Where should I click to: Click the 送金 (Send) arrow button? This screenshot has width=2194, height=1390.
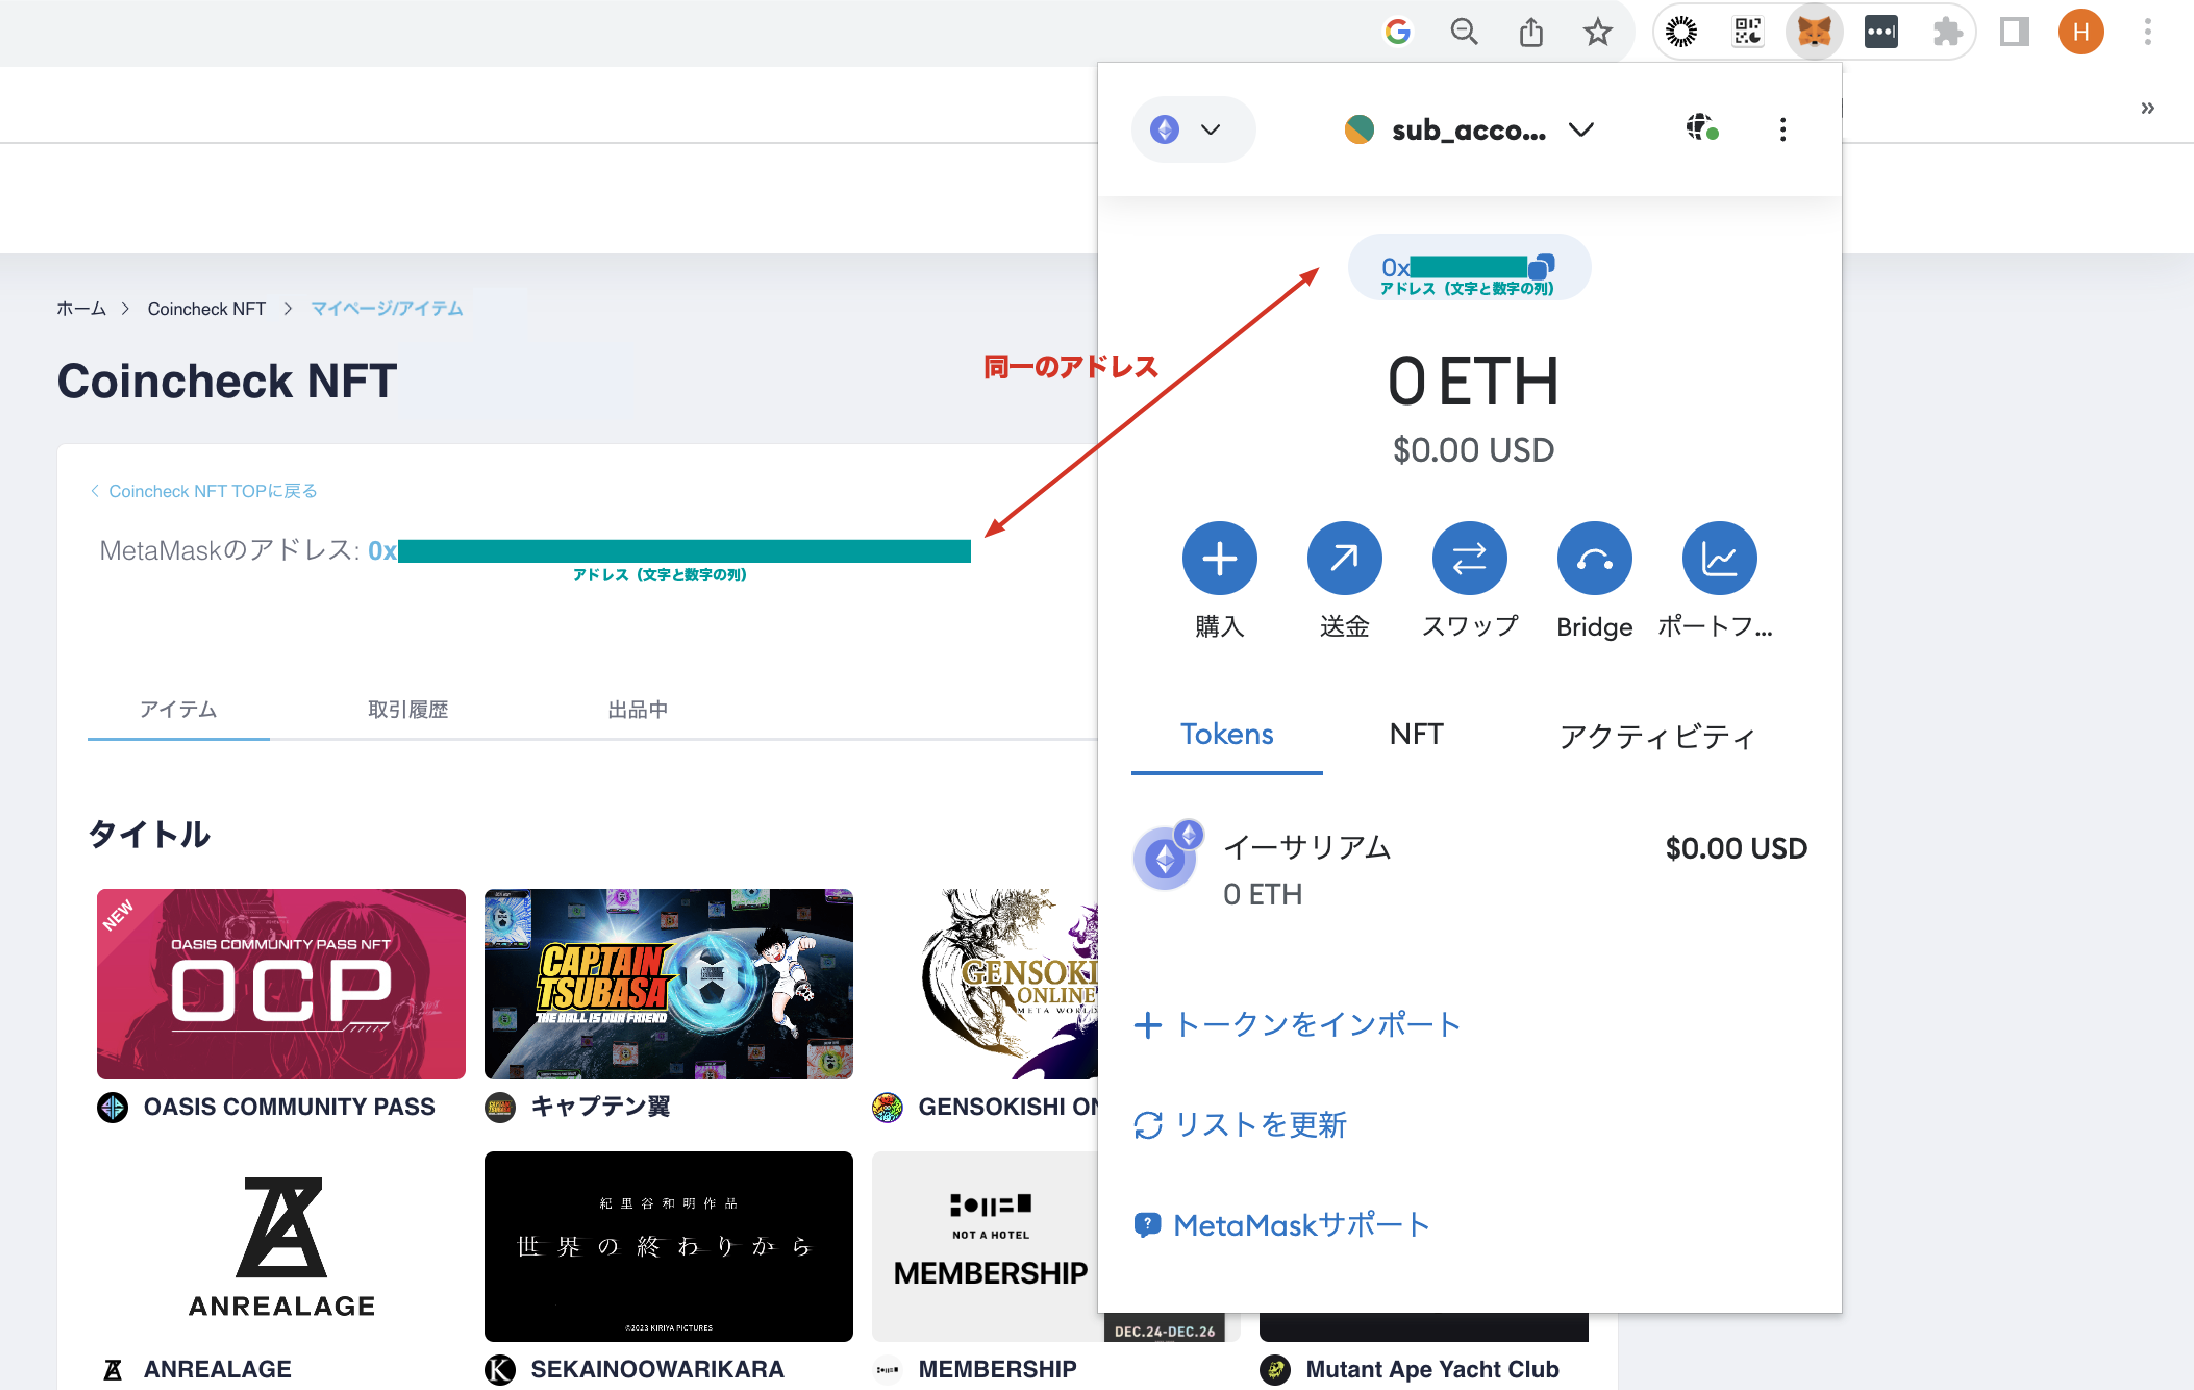pos(1344,558)
